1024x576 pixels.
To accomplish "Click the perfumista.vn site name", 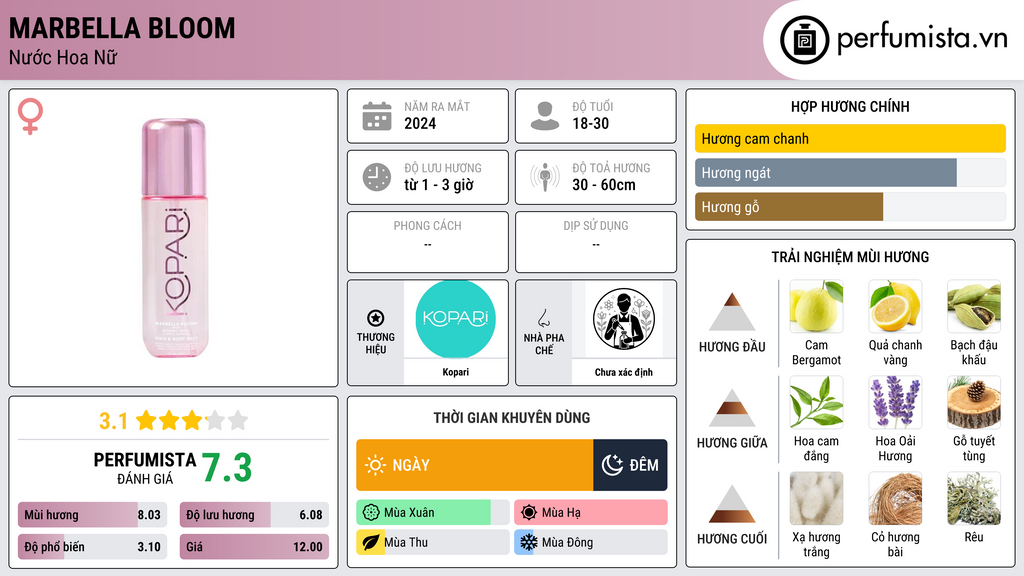I will click(x=922, y=39).
